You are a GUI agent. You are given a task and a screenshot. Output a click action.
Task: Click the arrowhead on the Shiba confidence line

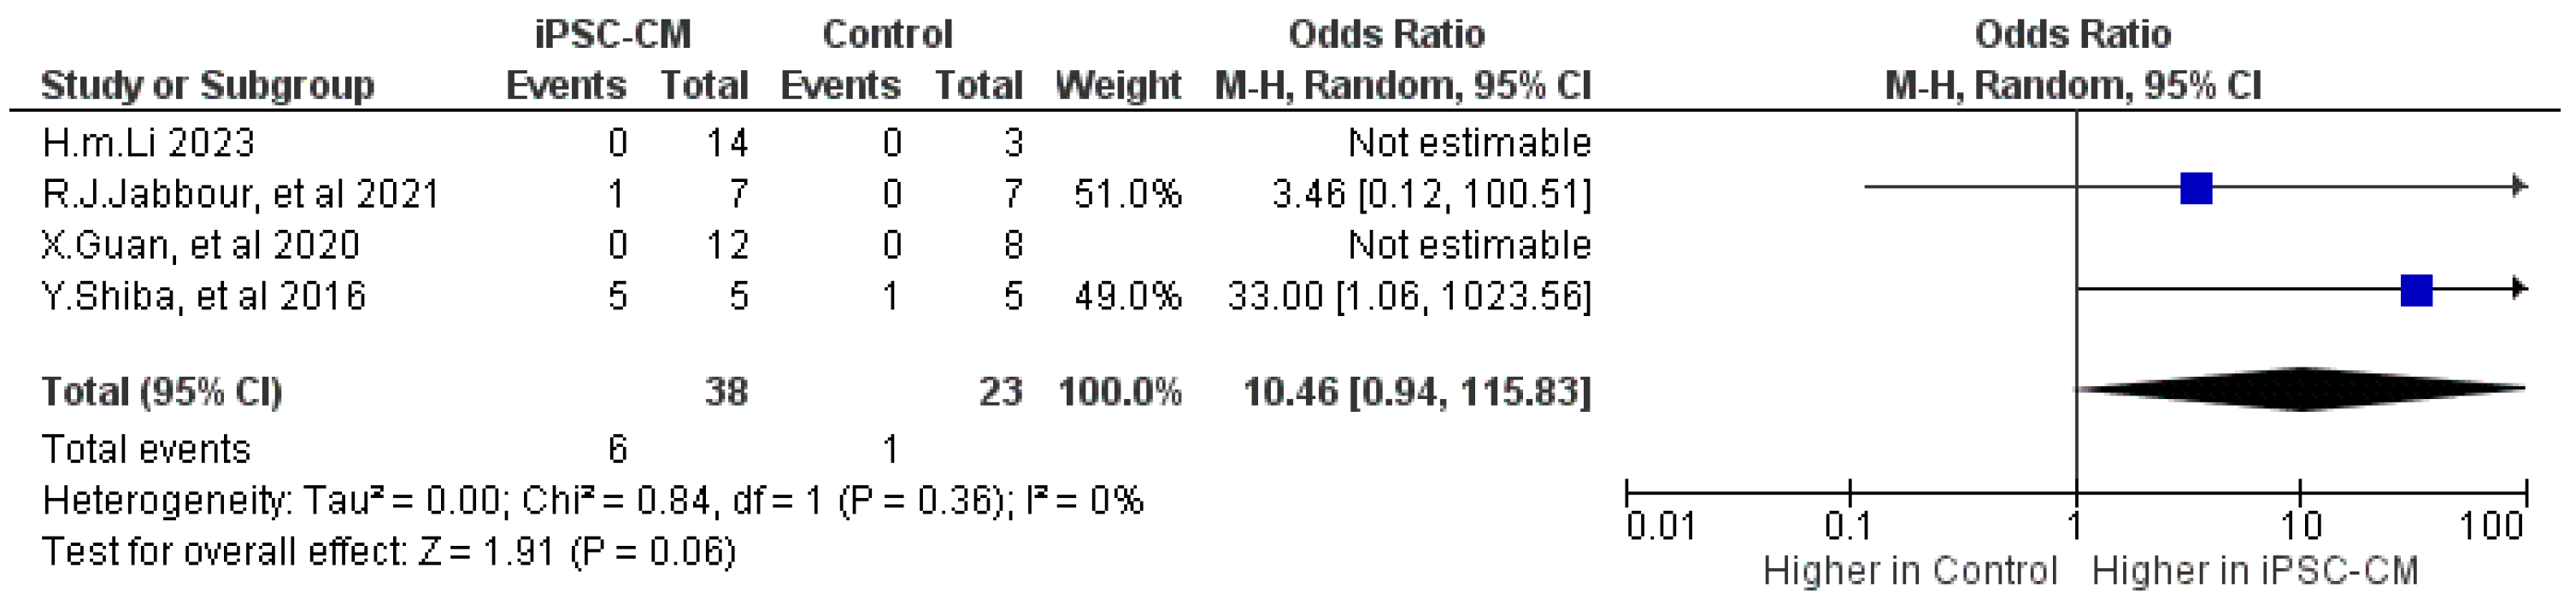pyautogui.click(x=2520, y=290)
